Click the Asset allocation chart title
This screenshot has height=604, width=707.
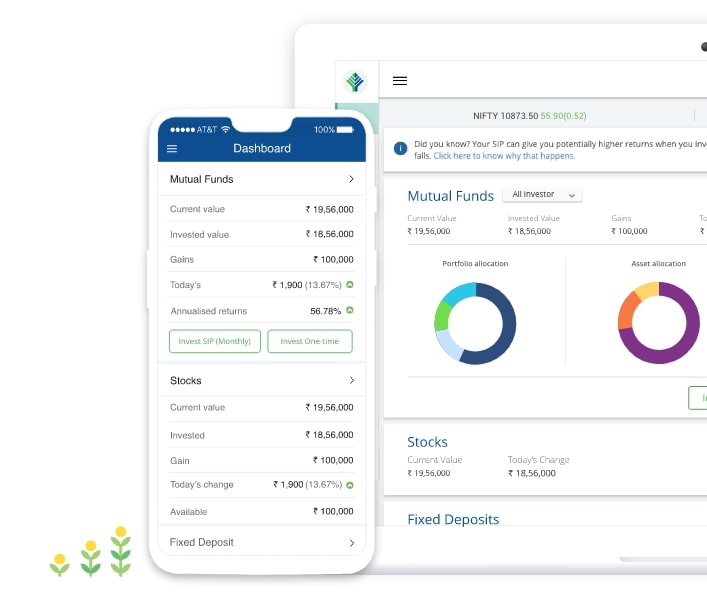658,264
